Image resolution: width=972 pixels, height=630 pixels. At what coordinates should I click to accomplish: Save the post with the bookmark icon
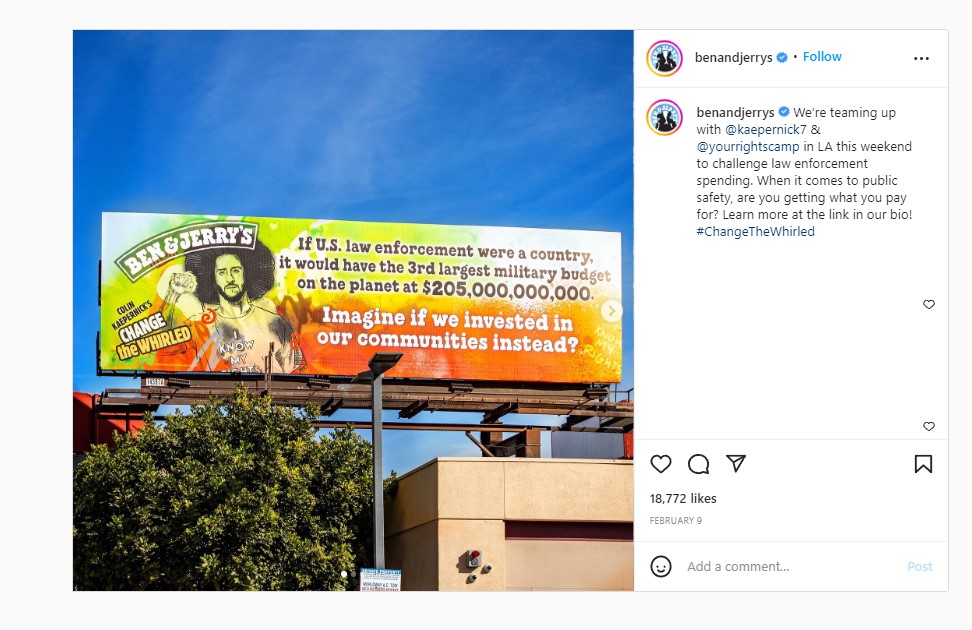tap(923, 464)
